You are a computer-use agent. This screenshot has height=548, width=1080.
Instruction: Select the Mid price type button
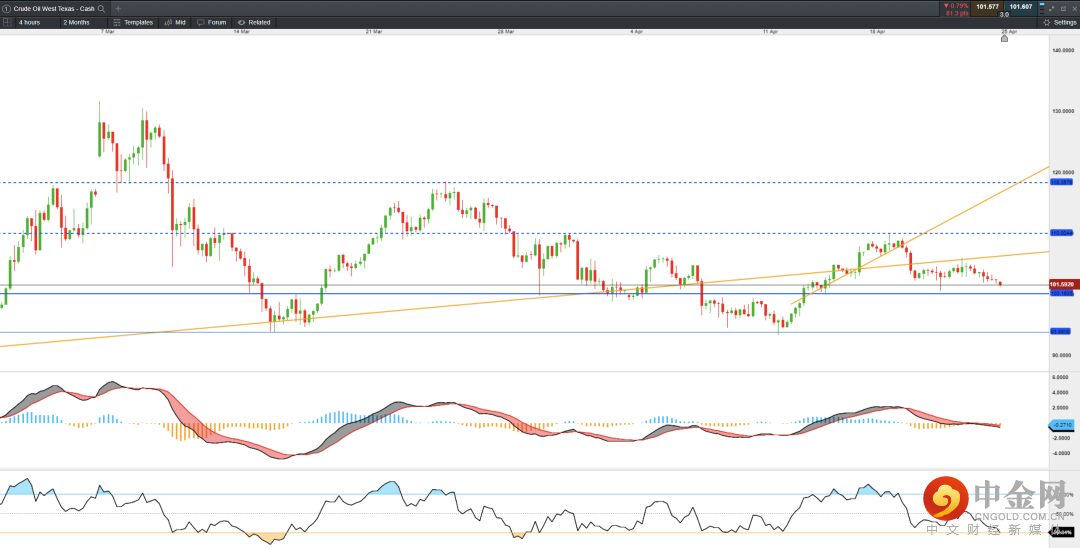click(x=175, y=22)
